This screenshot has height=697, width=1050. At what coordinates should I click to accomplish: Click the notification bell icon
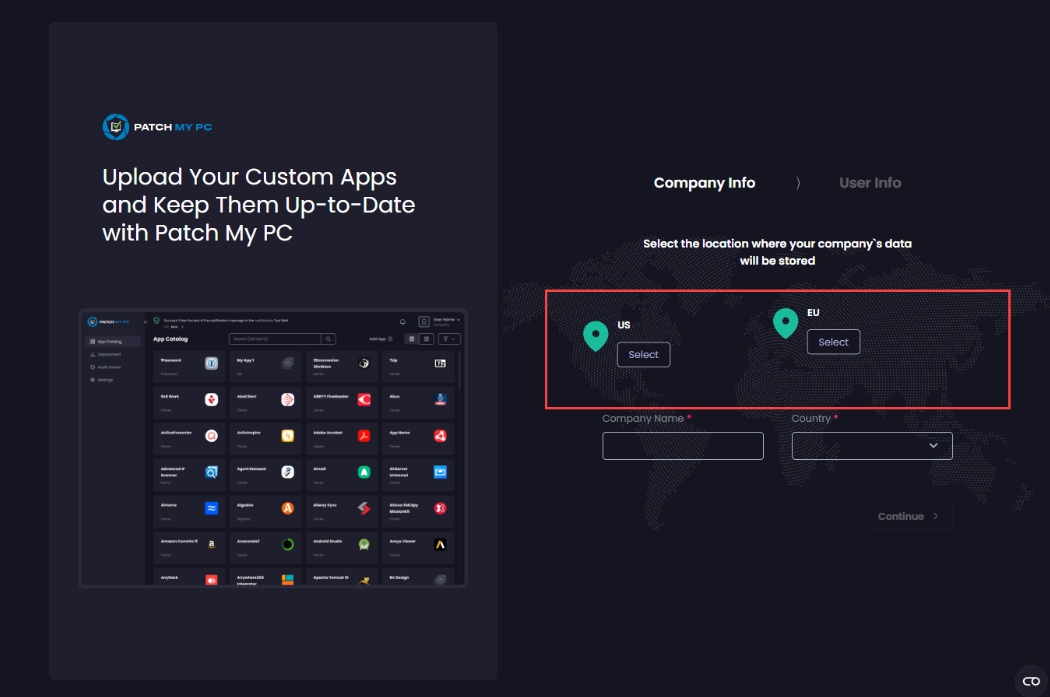[x=403, y=321]
